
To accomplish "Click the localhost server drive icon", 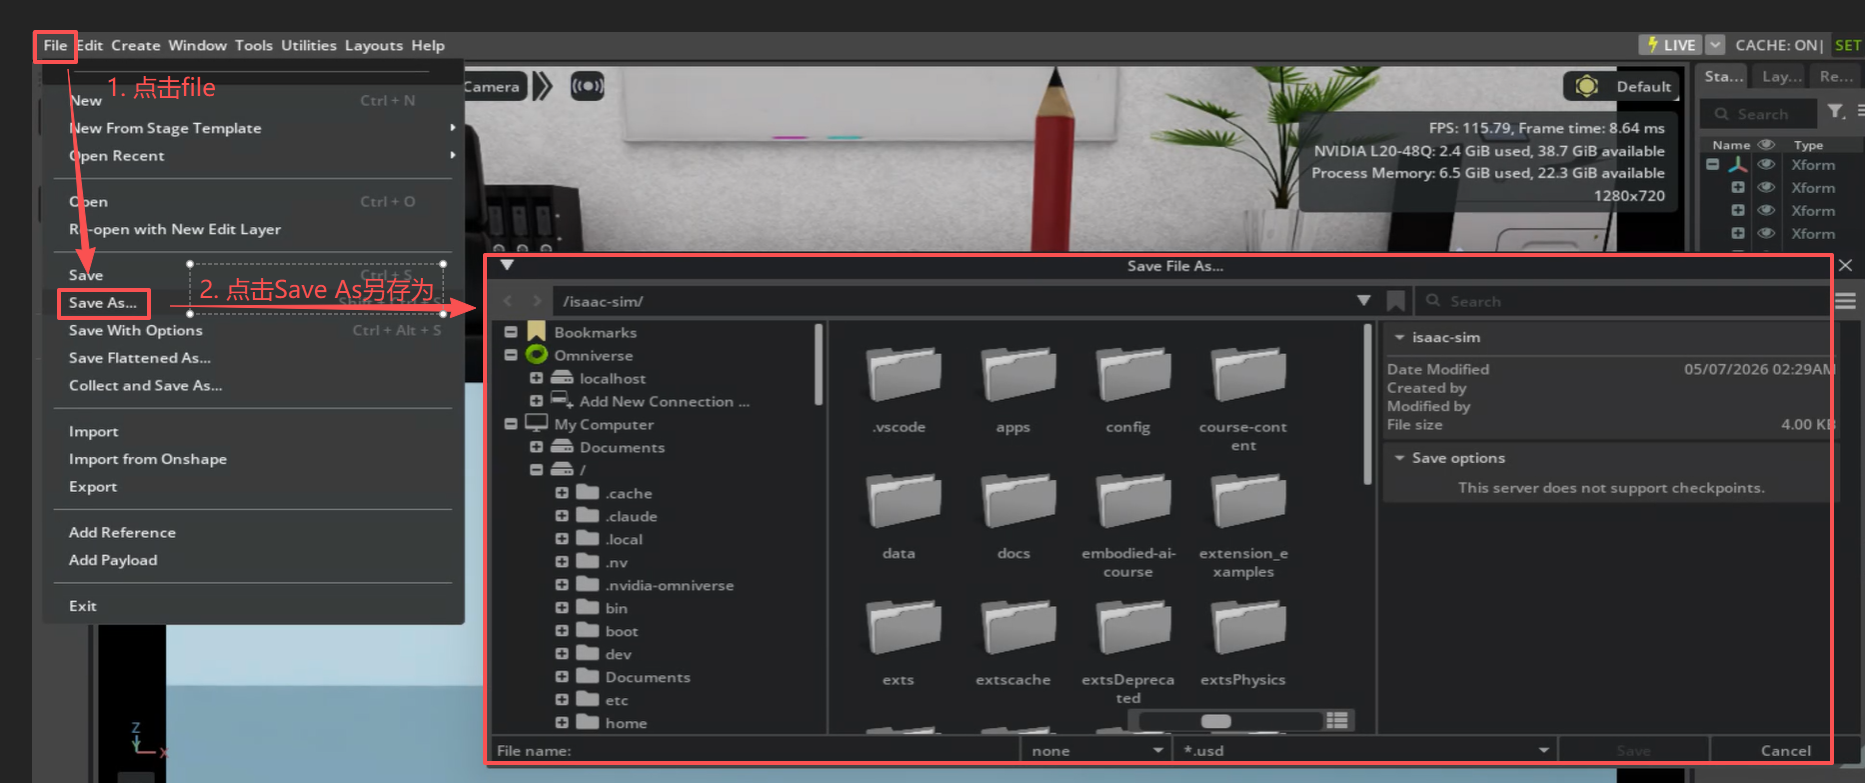I will 562,377.
